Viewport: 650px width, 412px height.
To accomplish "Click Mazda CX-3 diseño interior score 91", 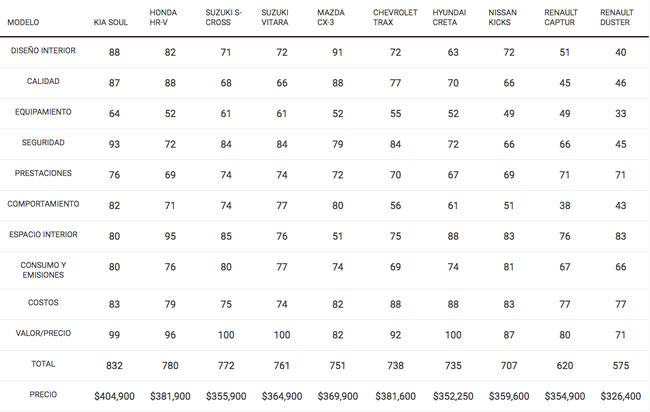I will [337, 52].
